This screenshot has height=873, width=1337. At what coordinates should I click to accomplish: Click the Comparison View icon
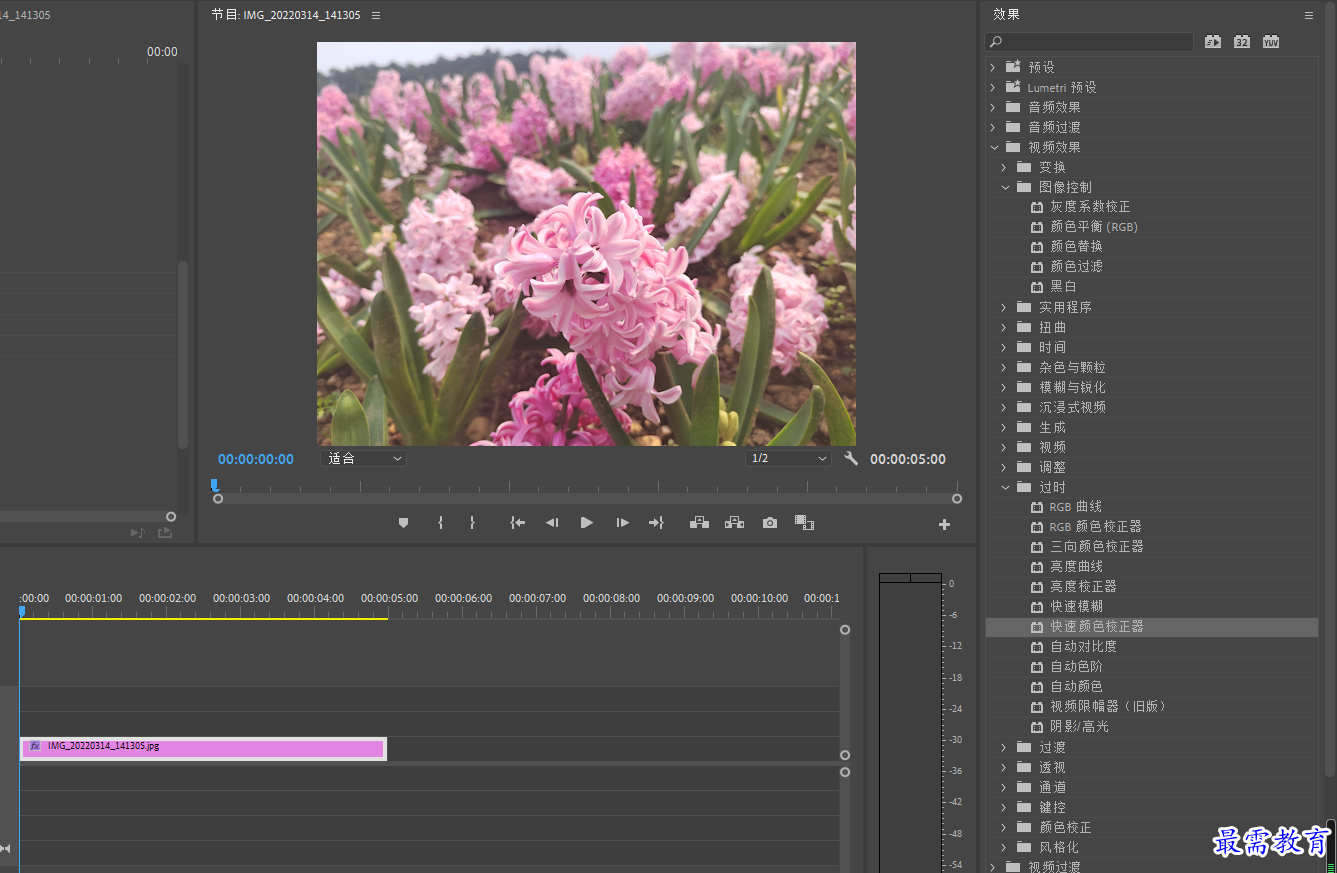[804, 523]
